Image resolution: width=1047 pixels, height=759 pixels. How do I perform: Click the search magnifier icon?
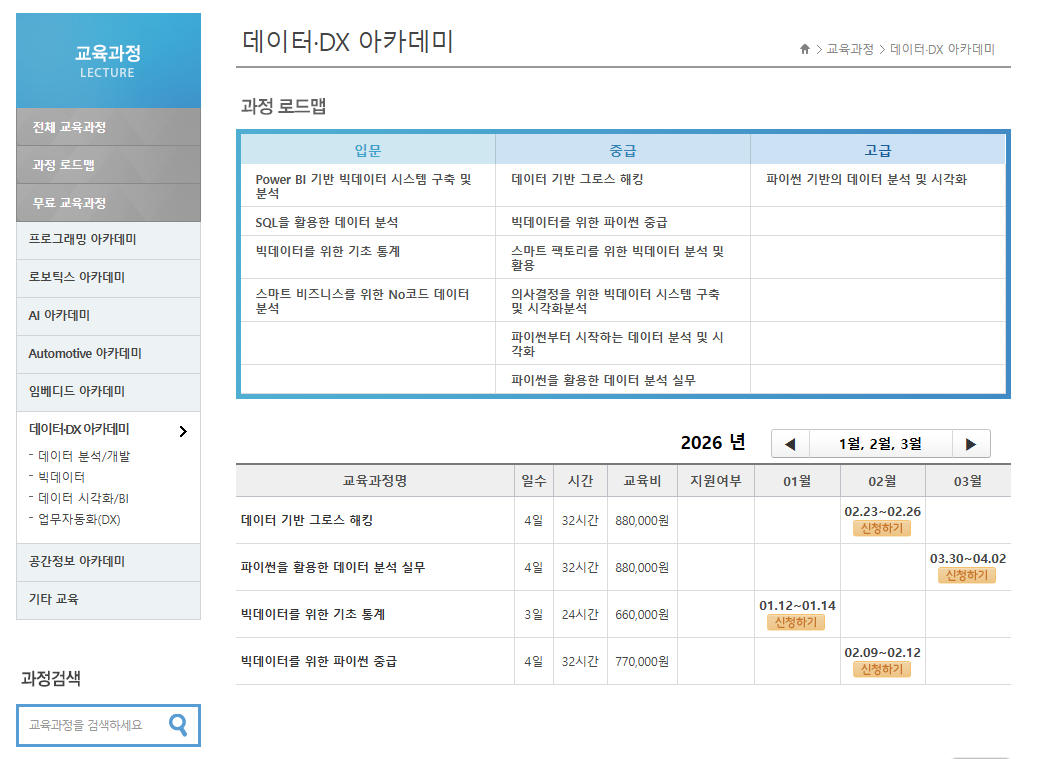coord(178,725)
